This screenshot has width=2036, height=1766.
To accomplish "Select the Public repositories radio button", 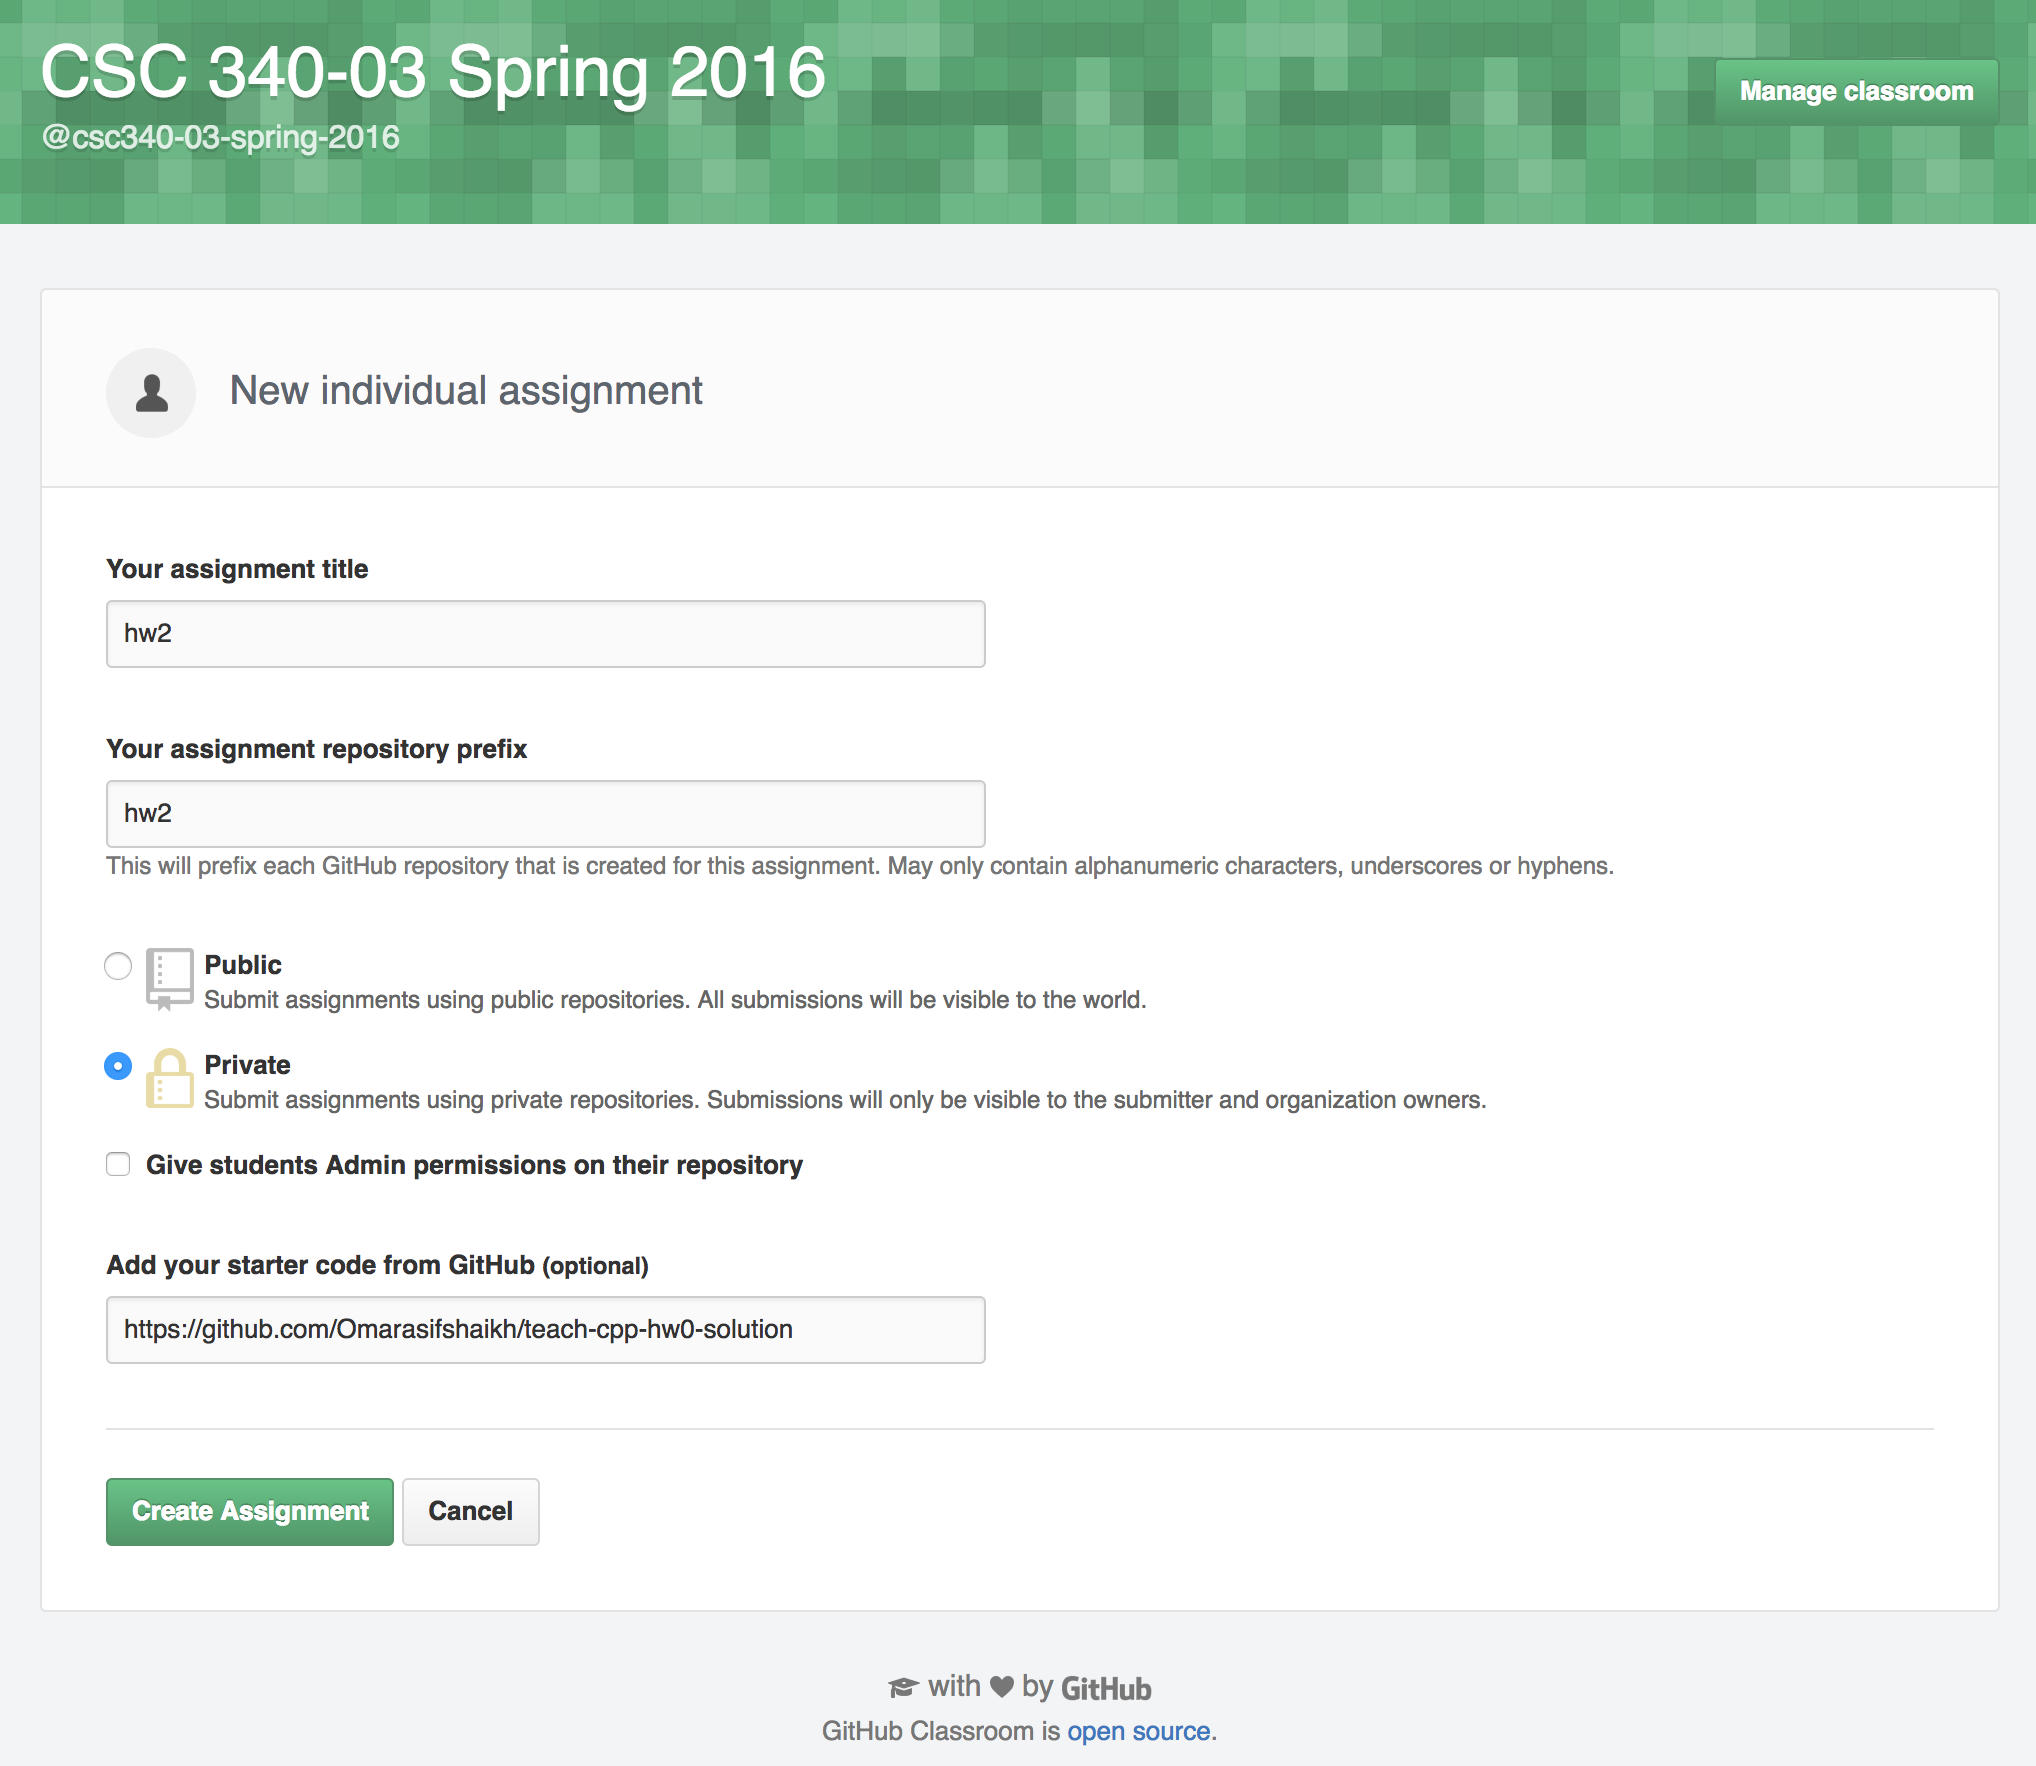I will (x=118, y=966).
